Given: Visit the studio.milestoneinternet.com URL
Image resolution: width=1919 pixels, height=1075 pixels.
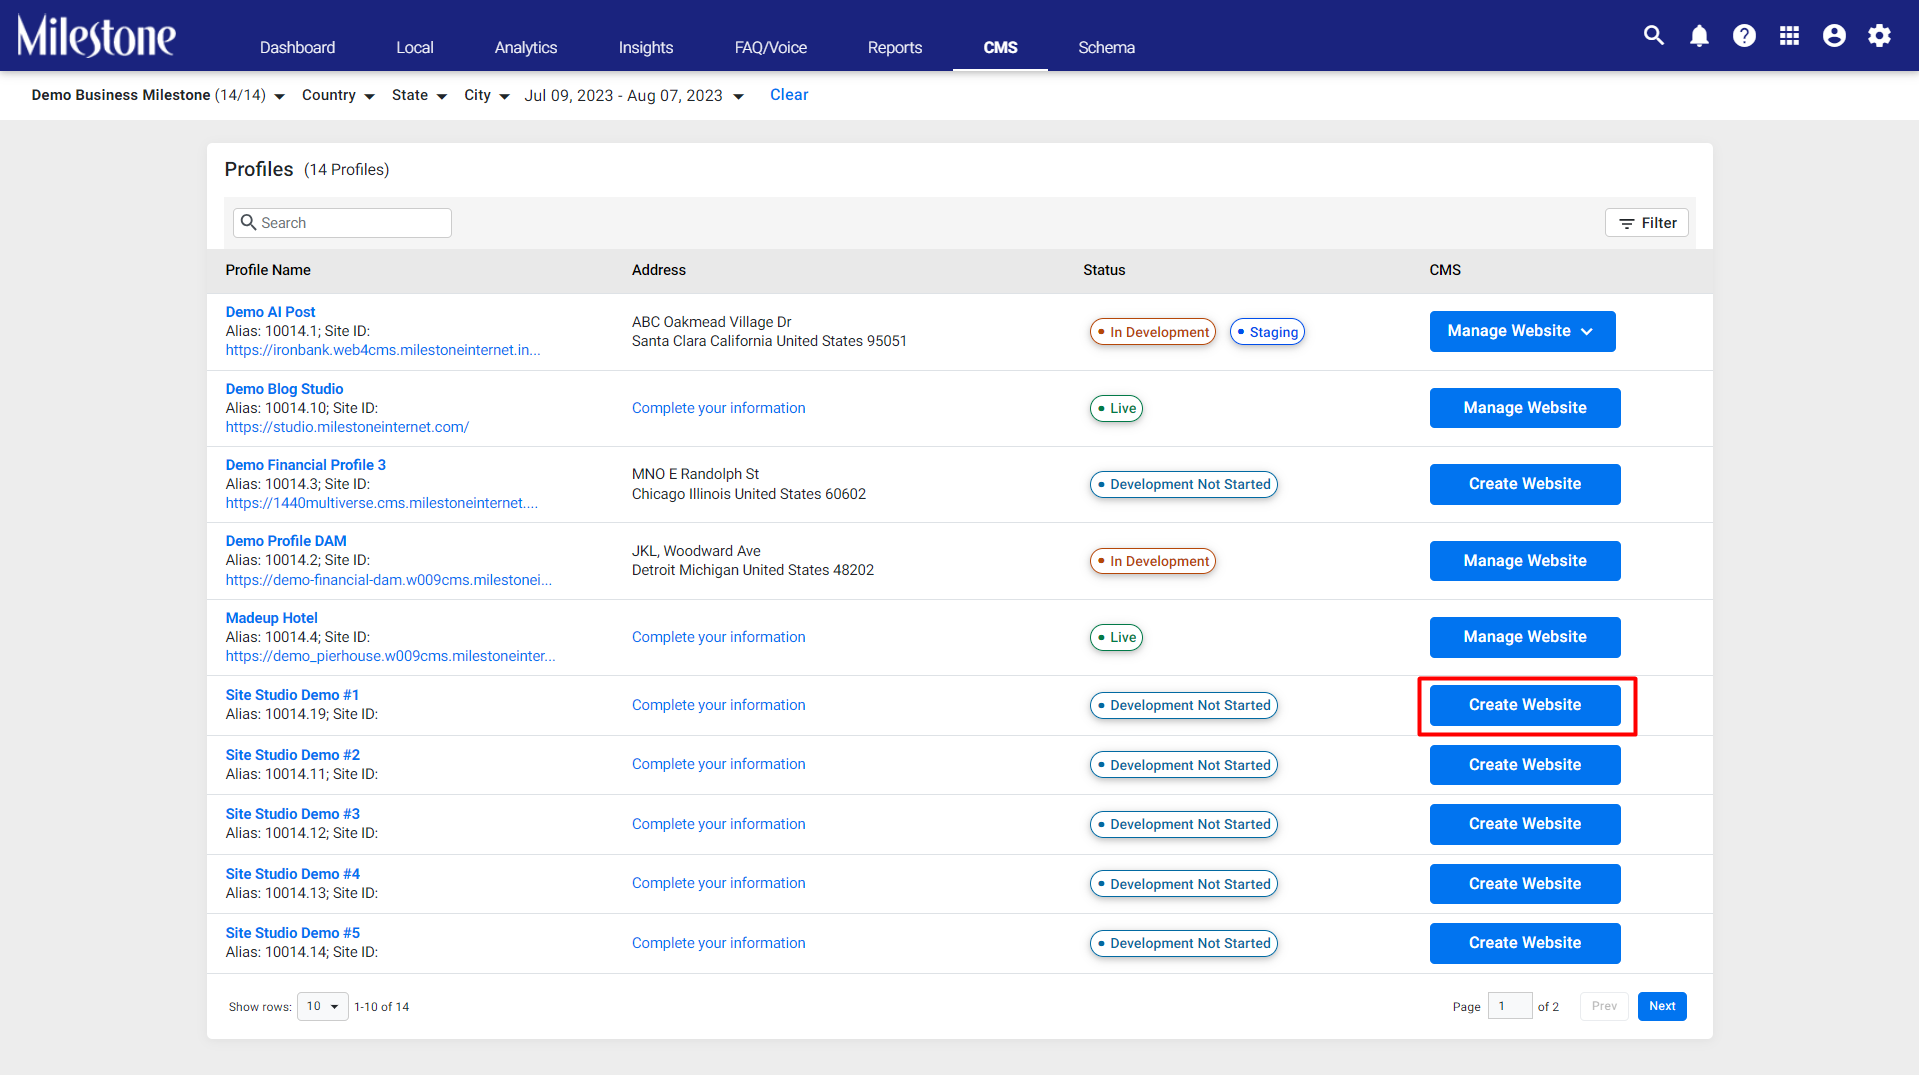Looking at the screenshot, I should coord(347,427).
